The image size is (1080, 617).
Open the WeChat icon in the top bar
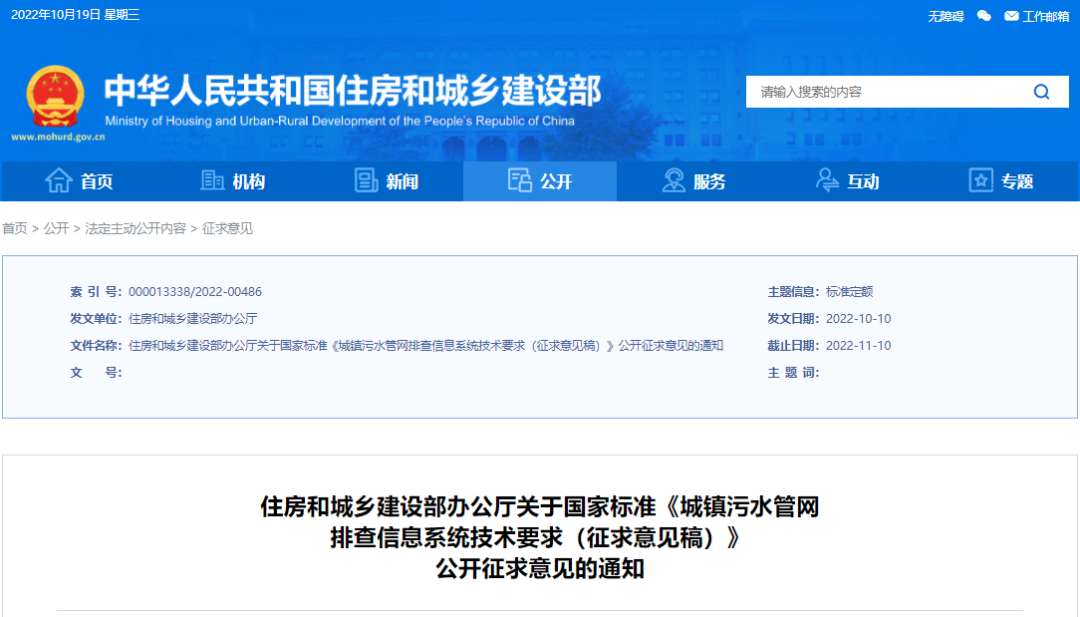[x=984, y=16]
